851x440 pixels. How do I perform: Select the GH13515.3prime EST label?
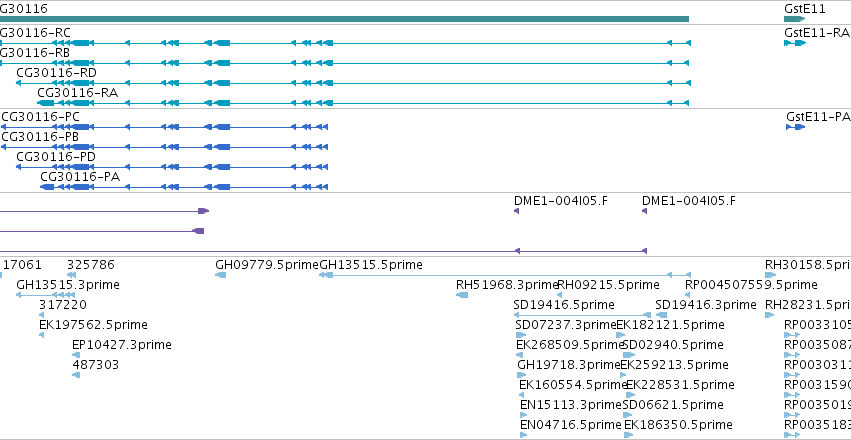(x=68, y=285)
